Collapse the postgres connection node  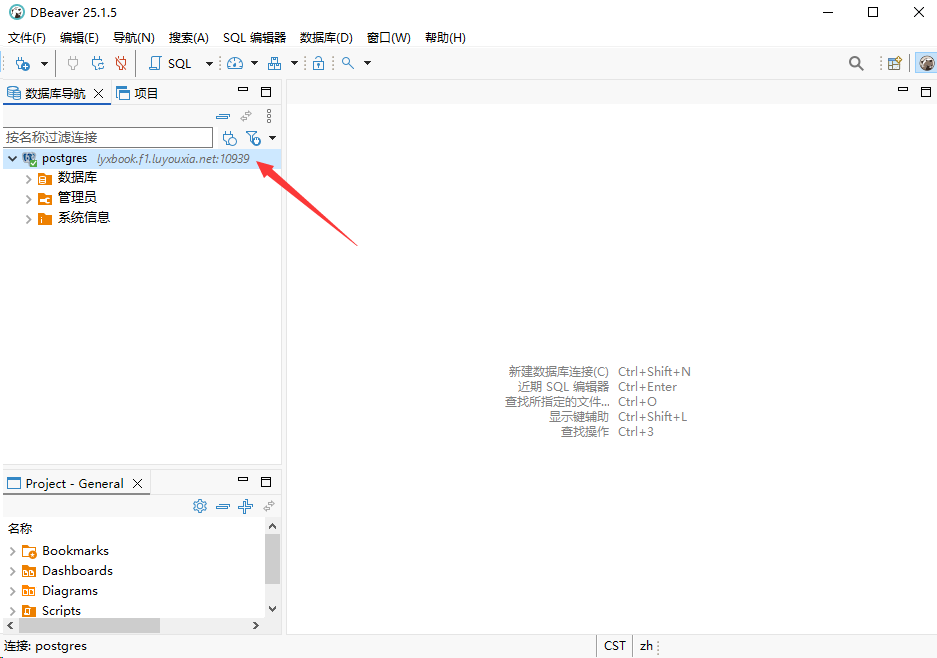click(13, 158)
